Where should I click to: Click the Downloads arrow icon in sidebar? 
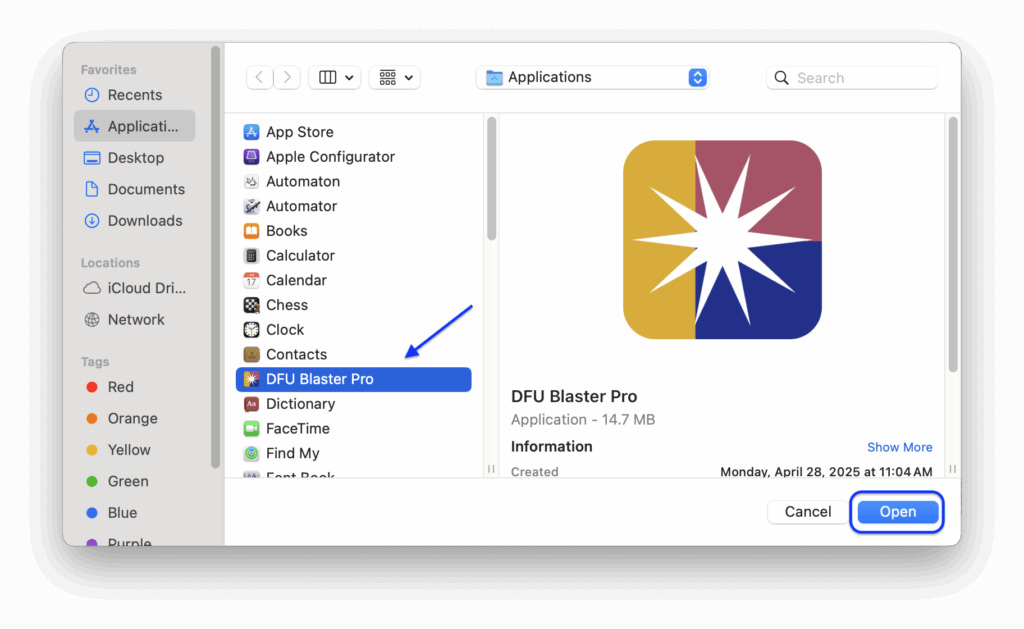[92, 221]
